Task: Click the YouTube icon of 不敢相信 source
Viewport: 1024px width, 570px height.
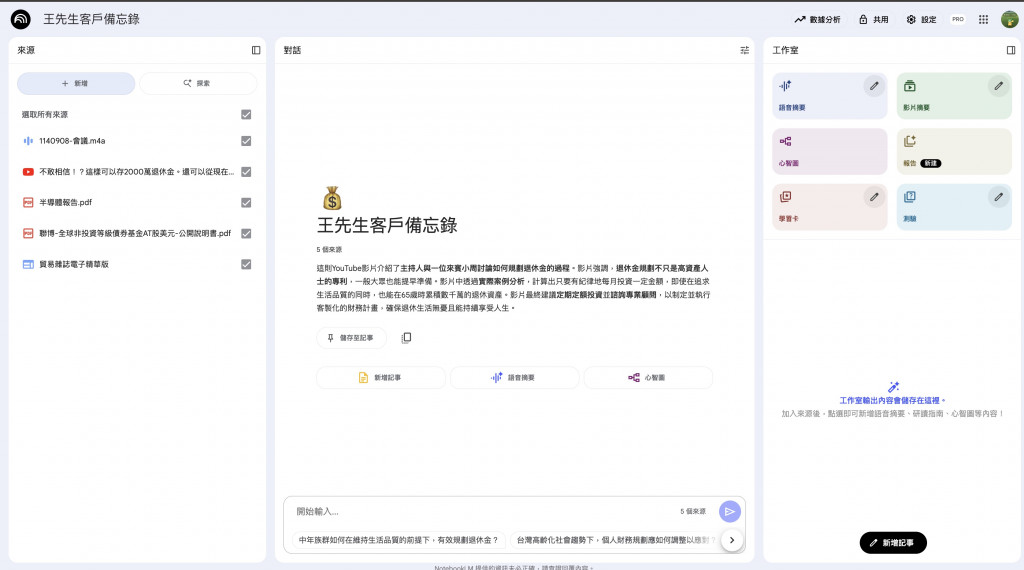Action: coord(28,172)
